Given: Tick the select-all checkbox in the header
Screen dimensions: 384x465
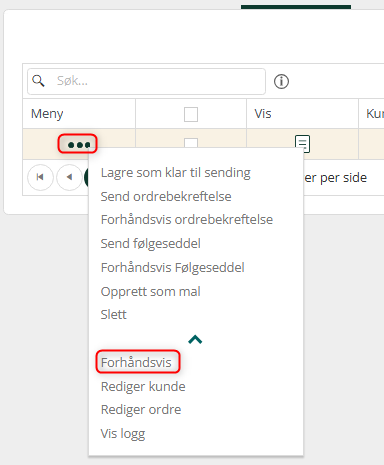Looking at the screenshot, I should tap(191, 114).
